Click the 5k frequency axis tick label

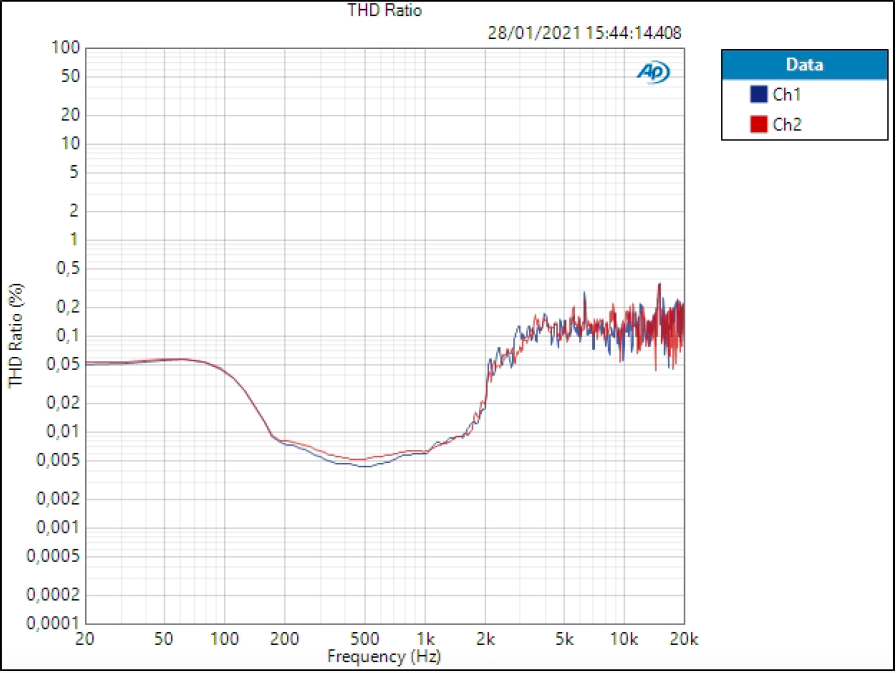click(x=565, y=639)
